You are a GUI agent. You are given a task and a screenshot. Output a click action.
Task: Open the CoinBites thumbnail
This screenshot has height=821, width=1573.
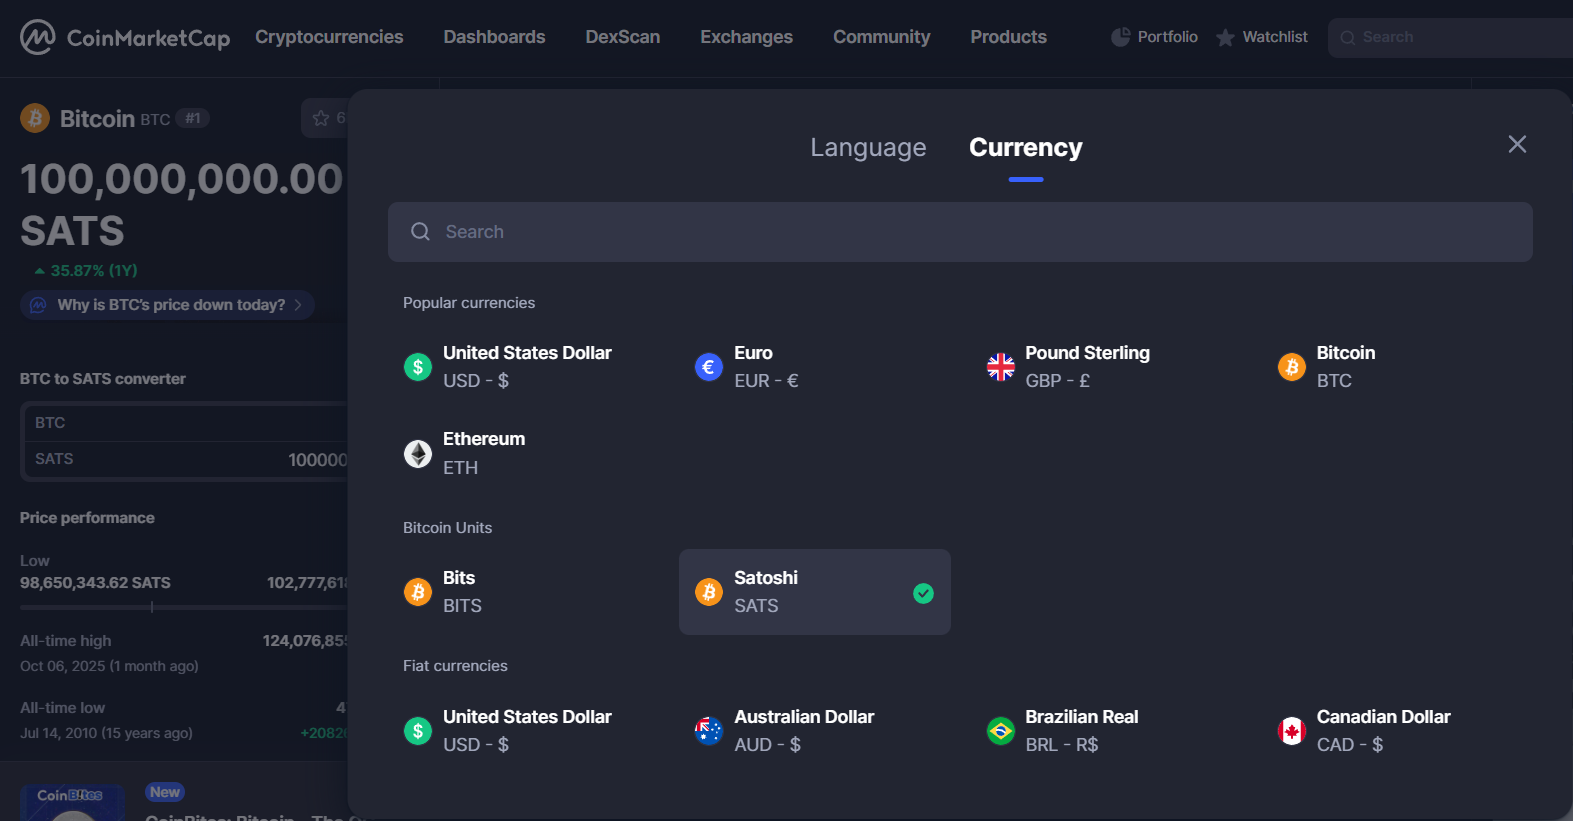click(x=72, y=802)
